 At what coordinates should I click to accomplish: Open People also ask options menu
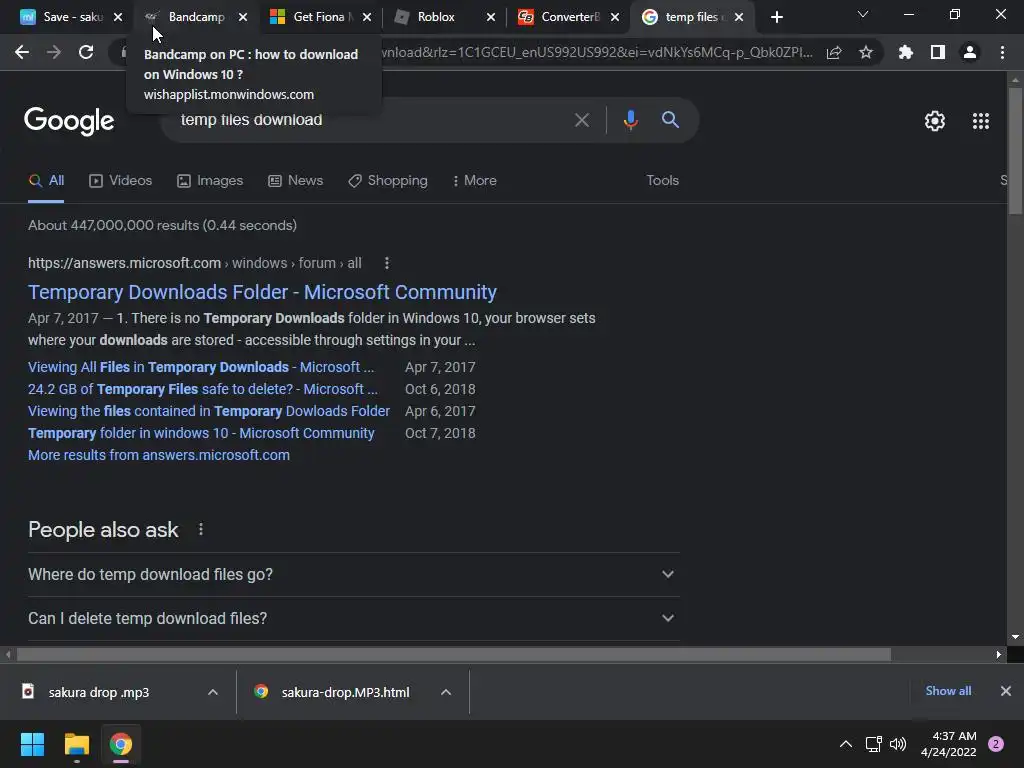point(200,530)
